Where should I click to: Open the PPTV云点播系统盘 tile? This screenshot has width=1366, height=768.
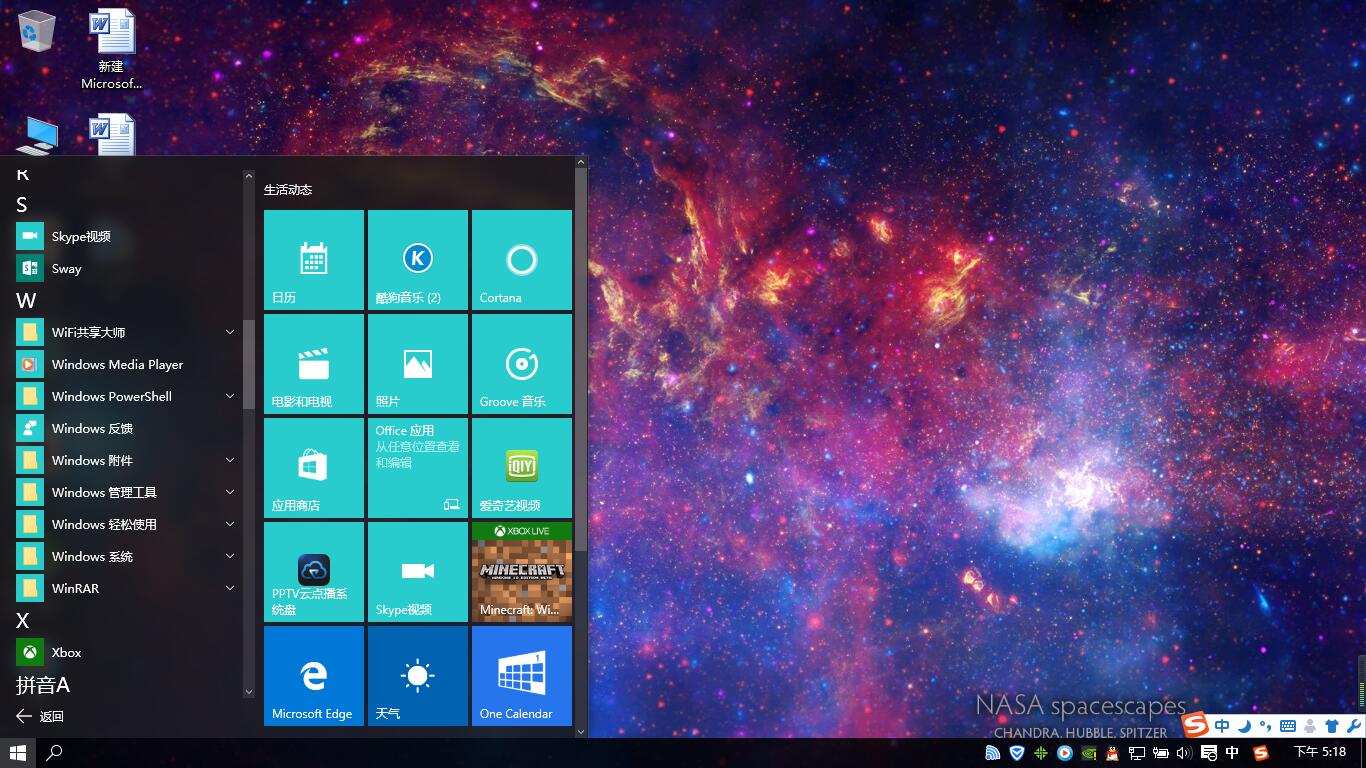[x=314, y=572]
